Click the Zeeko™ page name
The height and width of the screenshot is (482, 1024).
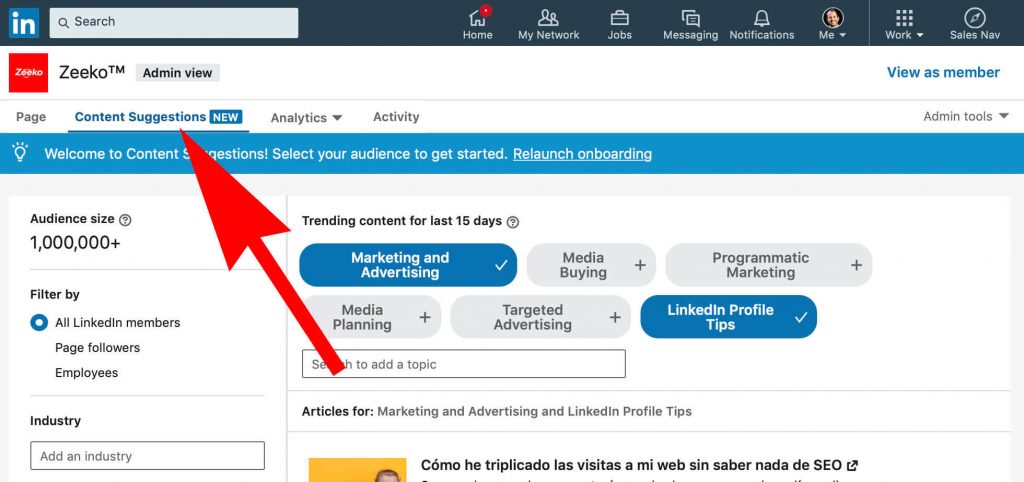91,72
